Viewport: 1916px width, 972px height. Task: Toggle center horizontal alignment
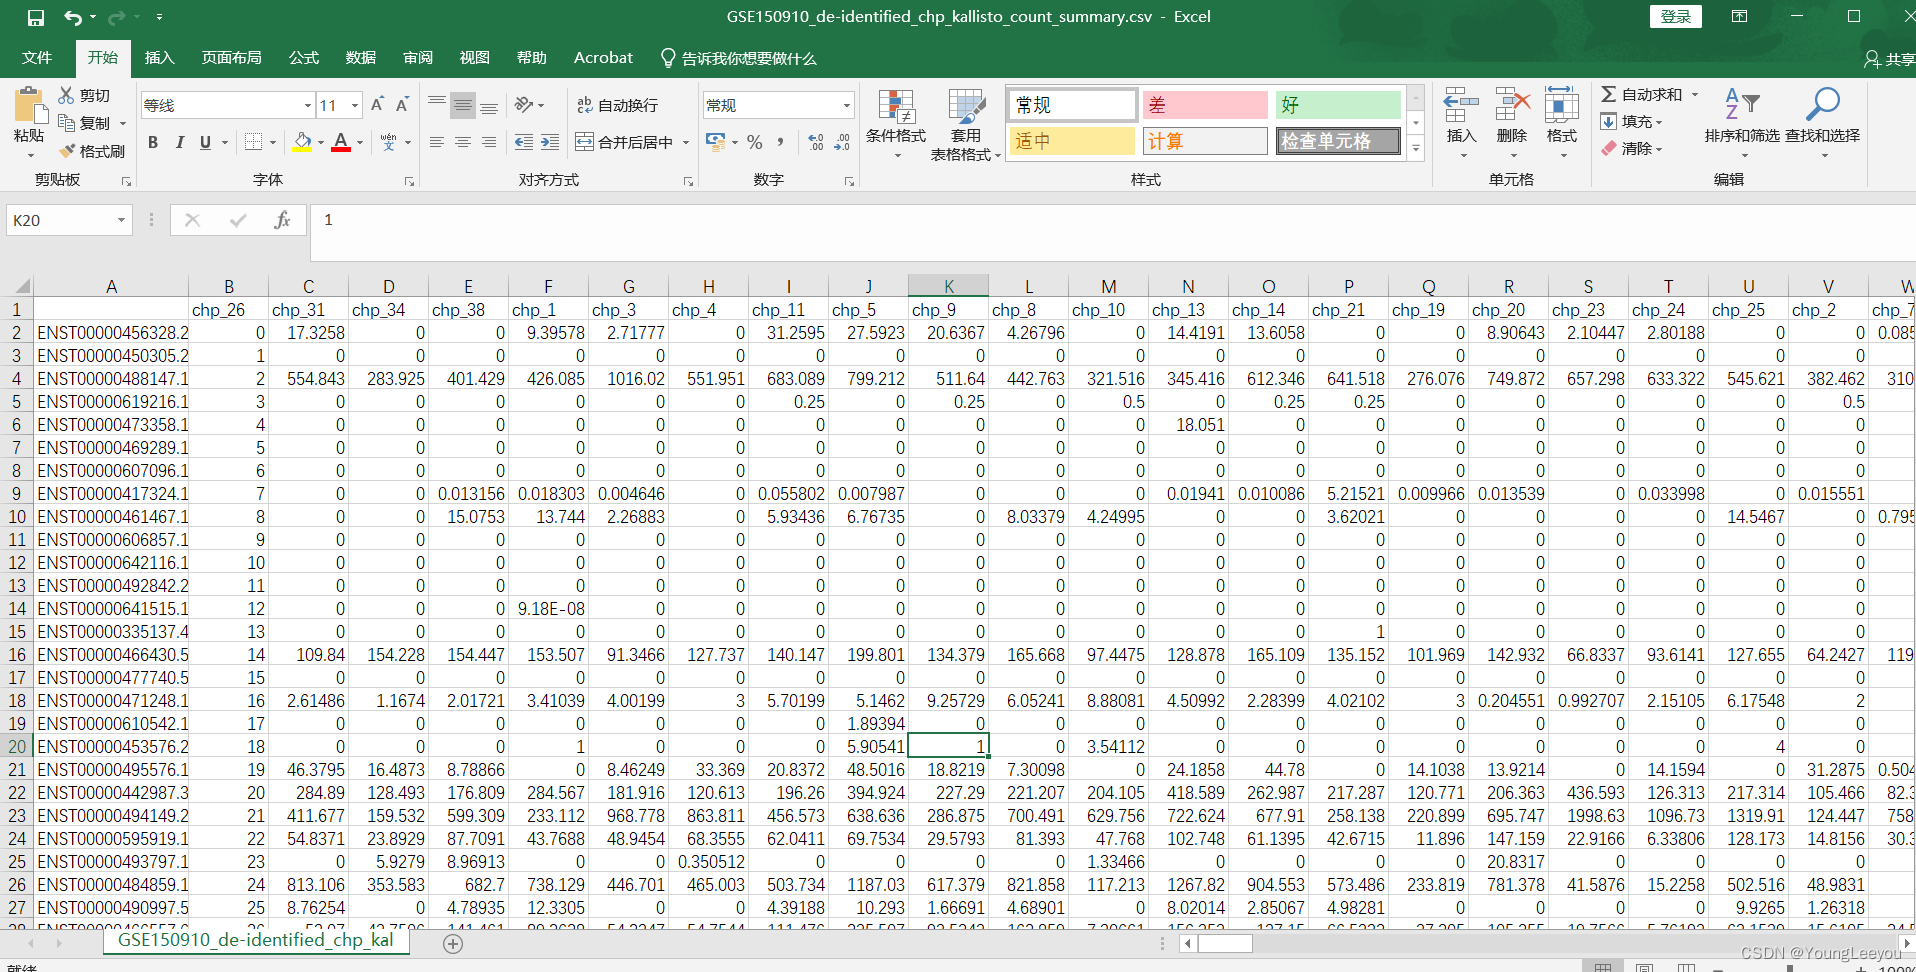click(463, 142)
